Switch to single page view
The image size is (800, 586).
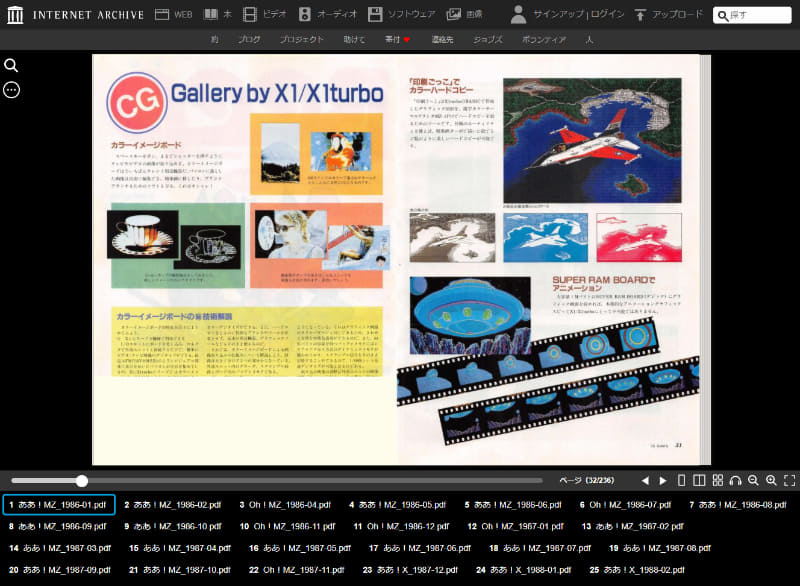click(681, 480)
